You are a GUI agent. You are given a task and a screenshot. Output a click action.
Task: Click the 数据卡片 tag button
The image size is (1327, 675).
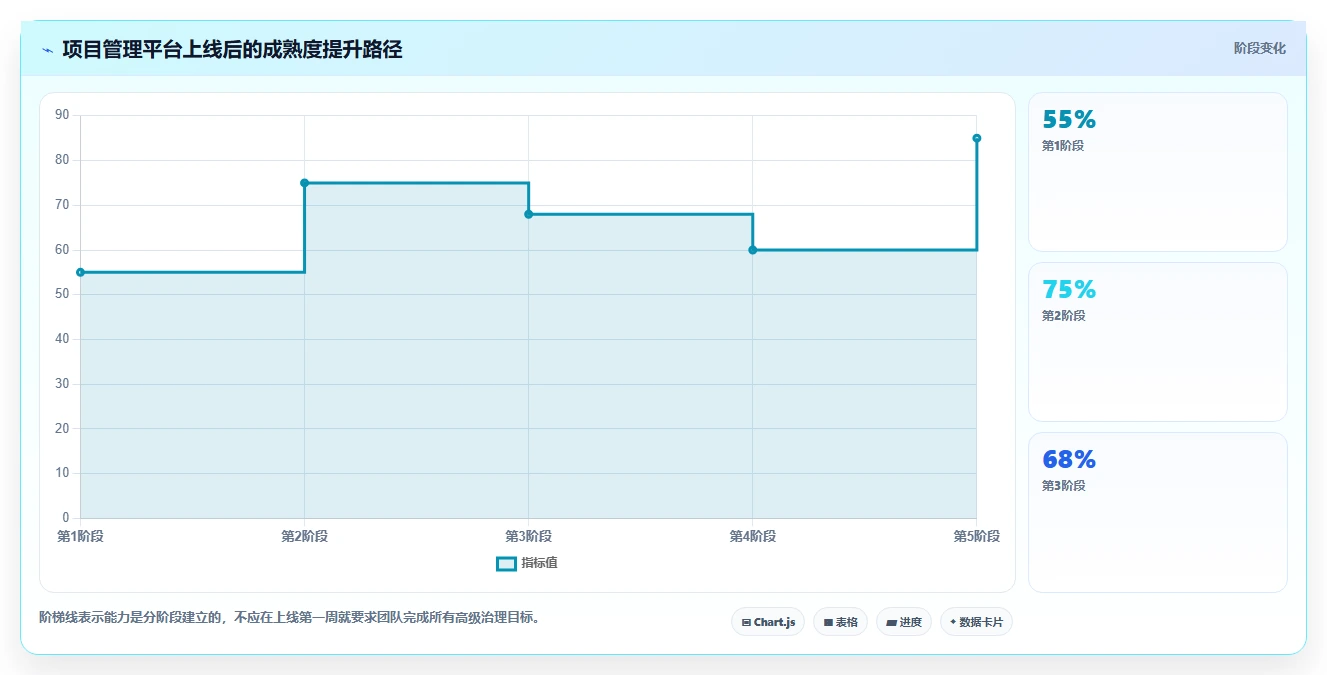coord(976,622)
